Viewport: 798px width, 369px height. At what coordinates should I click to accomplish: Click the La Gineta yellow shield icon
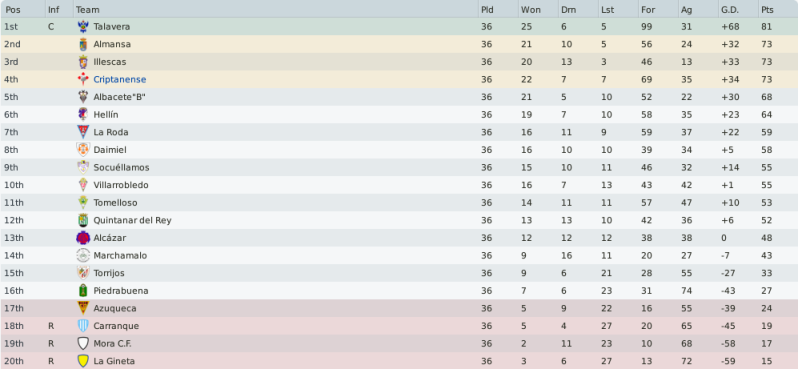click(83, 361)
